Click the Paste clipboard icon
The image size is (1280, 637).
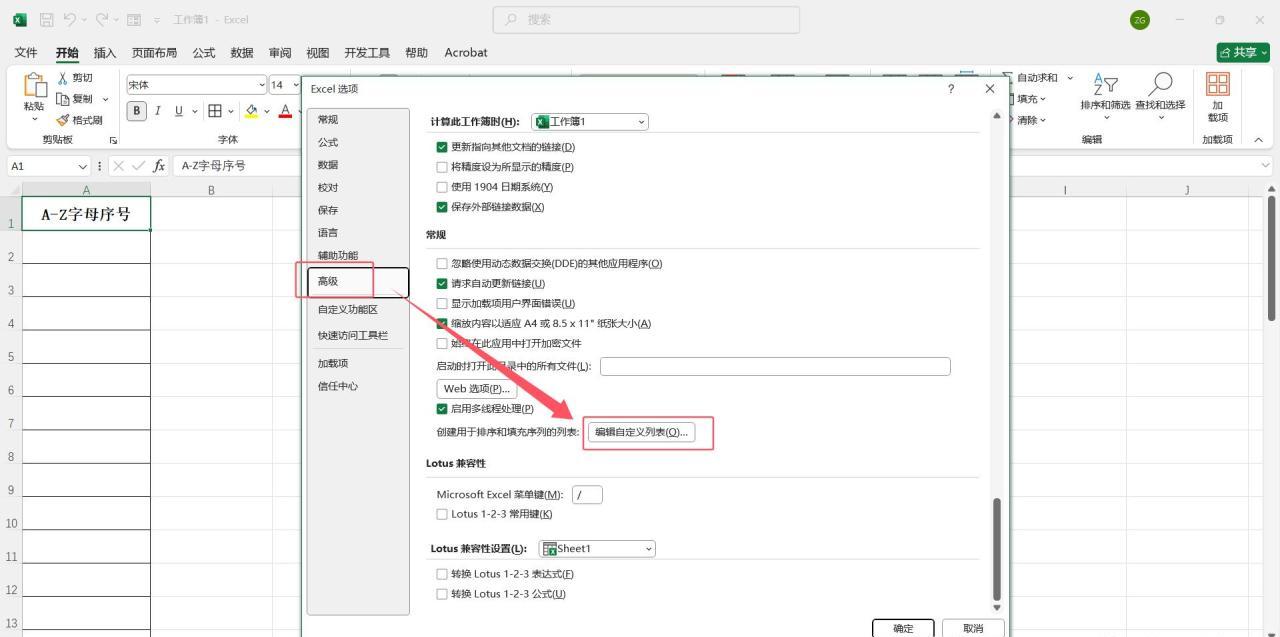34,86
